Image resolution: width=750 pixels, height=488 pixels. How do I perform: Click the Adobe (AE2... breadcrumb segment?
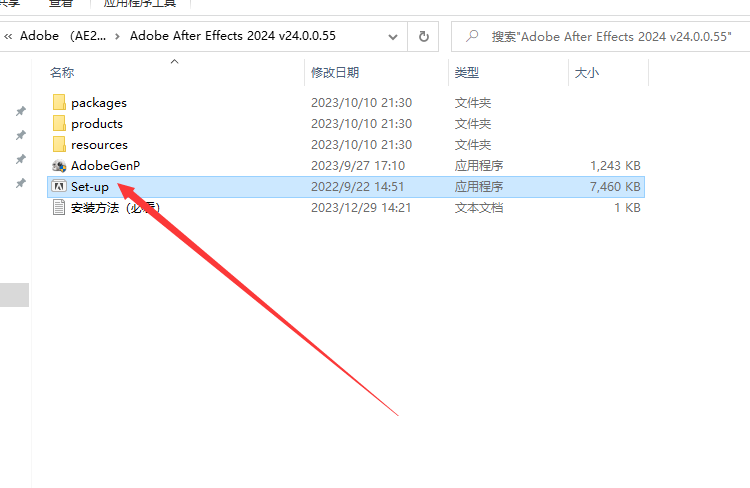pos(63,36)
